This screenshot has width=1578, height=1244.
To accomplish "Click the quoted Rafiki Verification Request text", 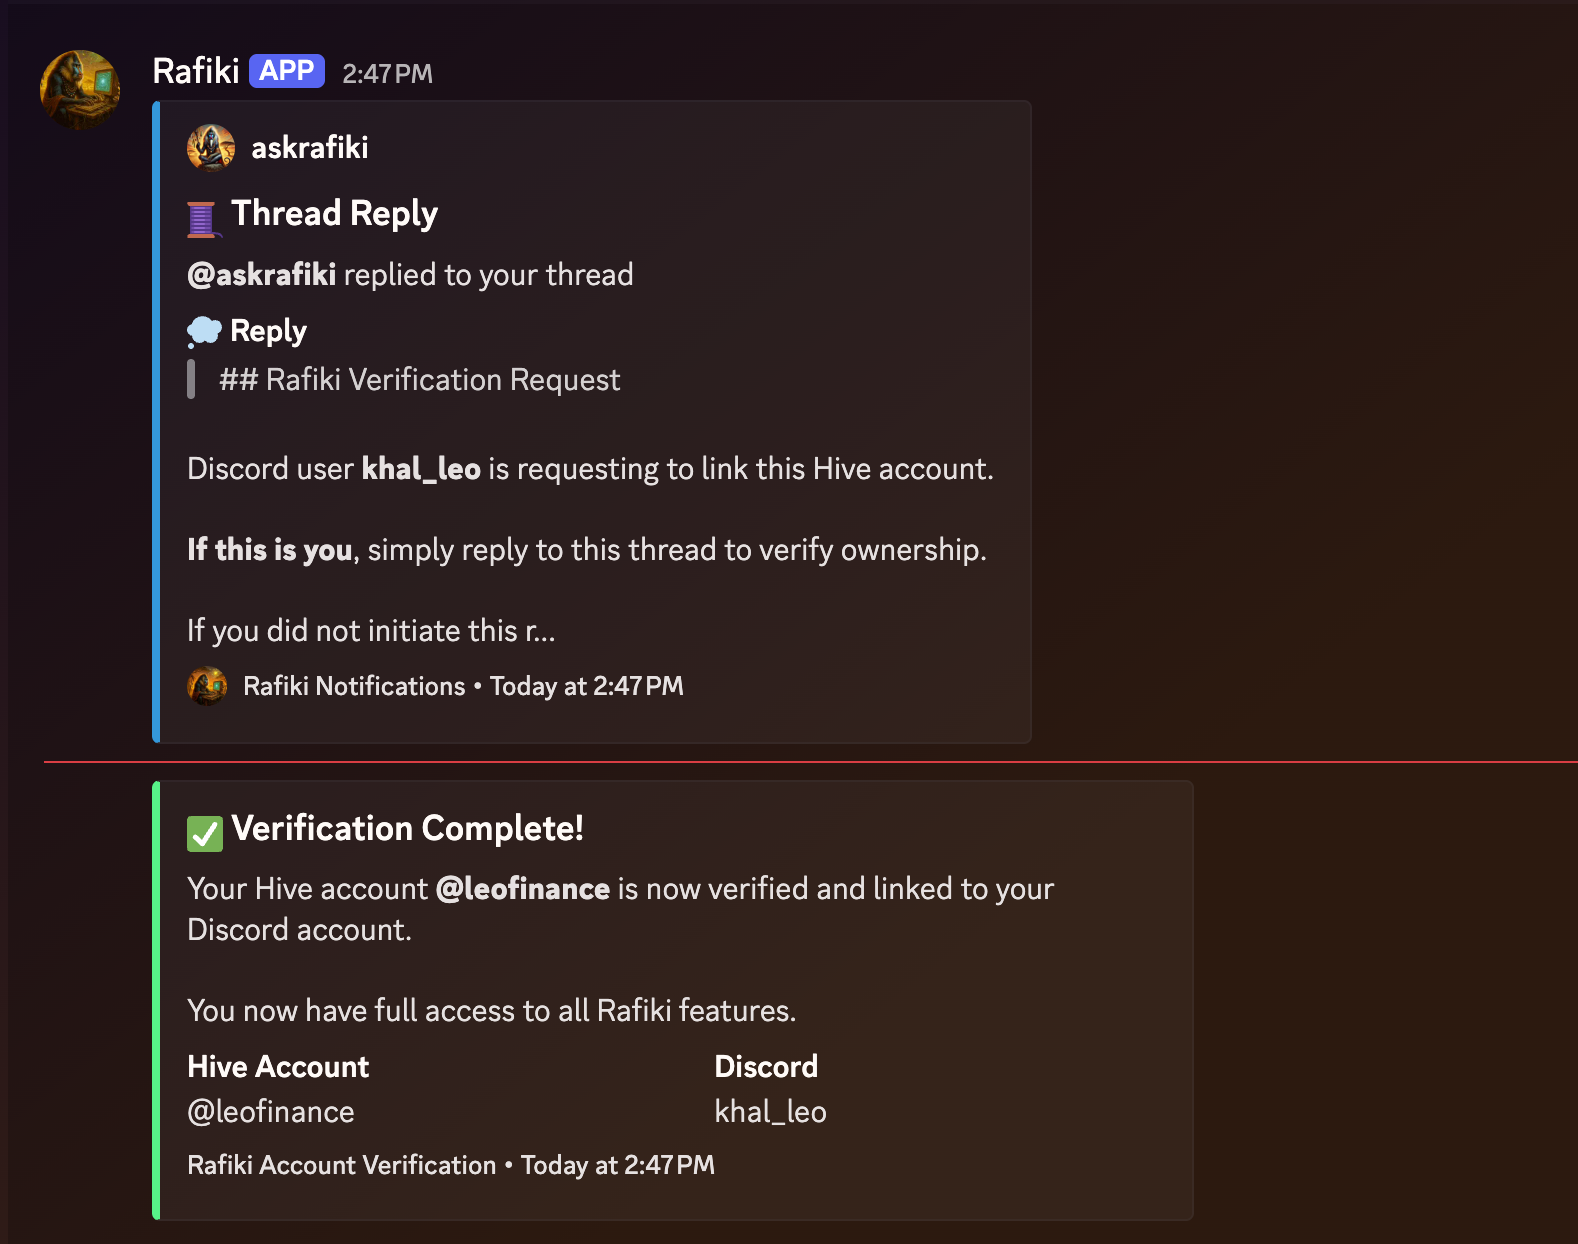I will point(420,380).
